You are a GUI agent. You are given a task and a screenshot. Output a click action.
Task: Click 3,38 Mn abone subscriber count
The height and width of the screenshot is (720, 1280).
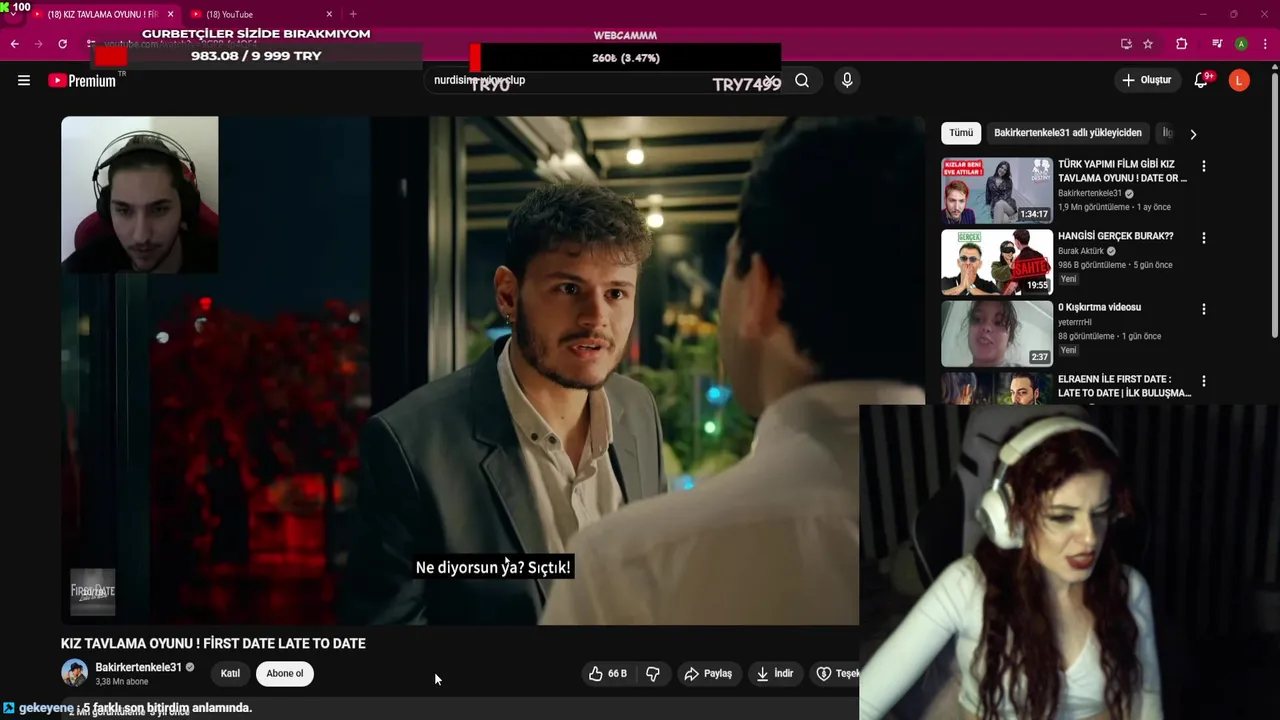pos(122,682)
